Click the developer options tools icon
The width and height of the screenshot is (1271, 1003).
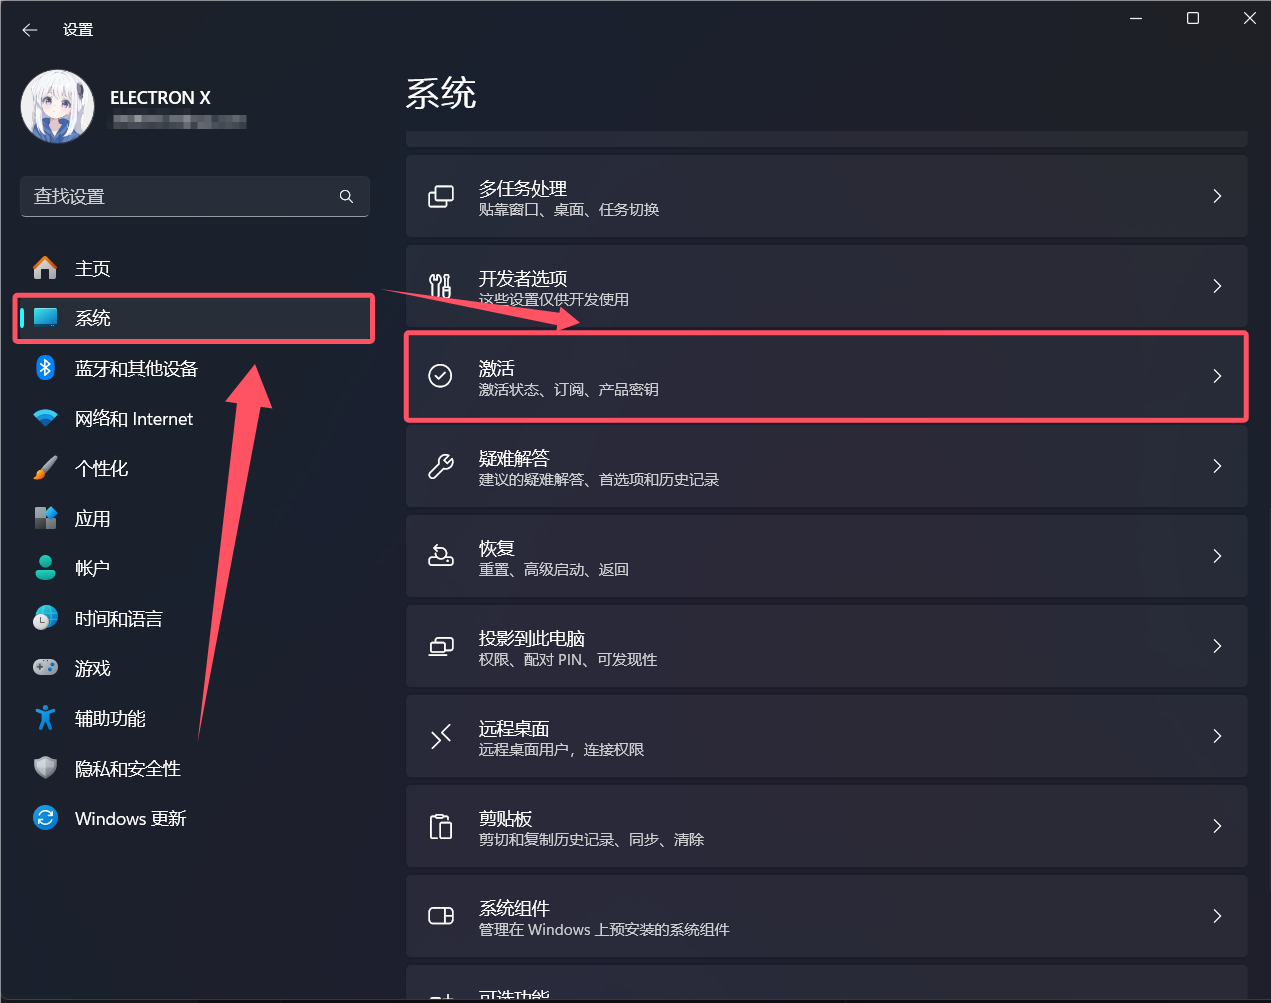pyautogui.click(x=440, y=286)
